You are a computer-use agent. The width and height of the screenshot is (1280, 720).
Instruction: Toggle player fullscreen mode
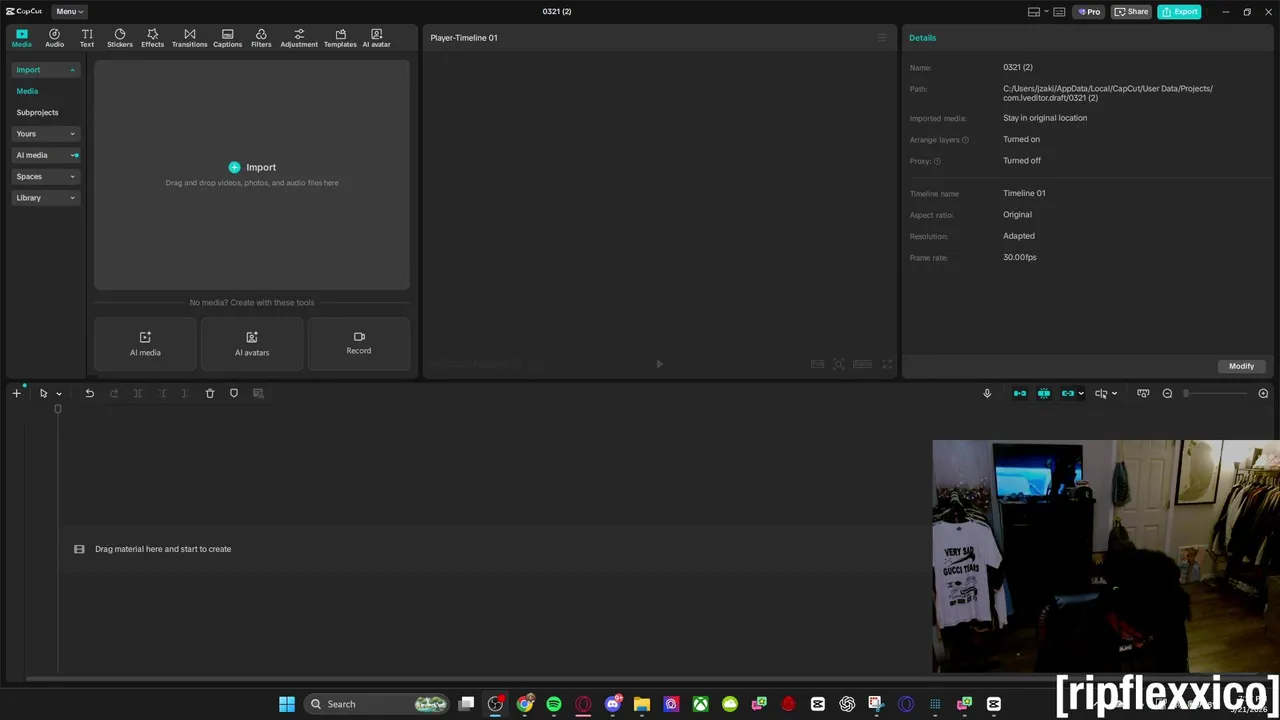pos(887,364)
